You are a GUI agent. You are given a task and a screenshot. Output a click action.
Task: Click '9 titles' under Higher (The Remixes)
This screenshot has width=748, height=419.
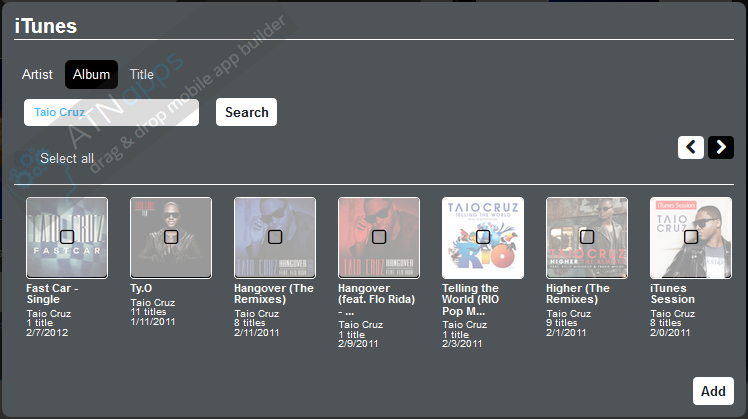pos(561,323)
